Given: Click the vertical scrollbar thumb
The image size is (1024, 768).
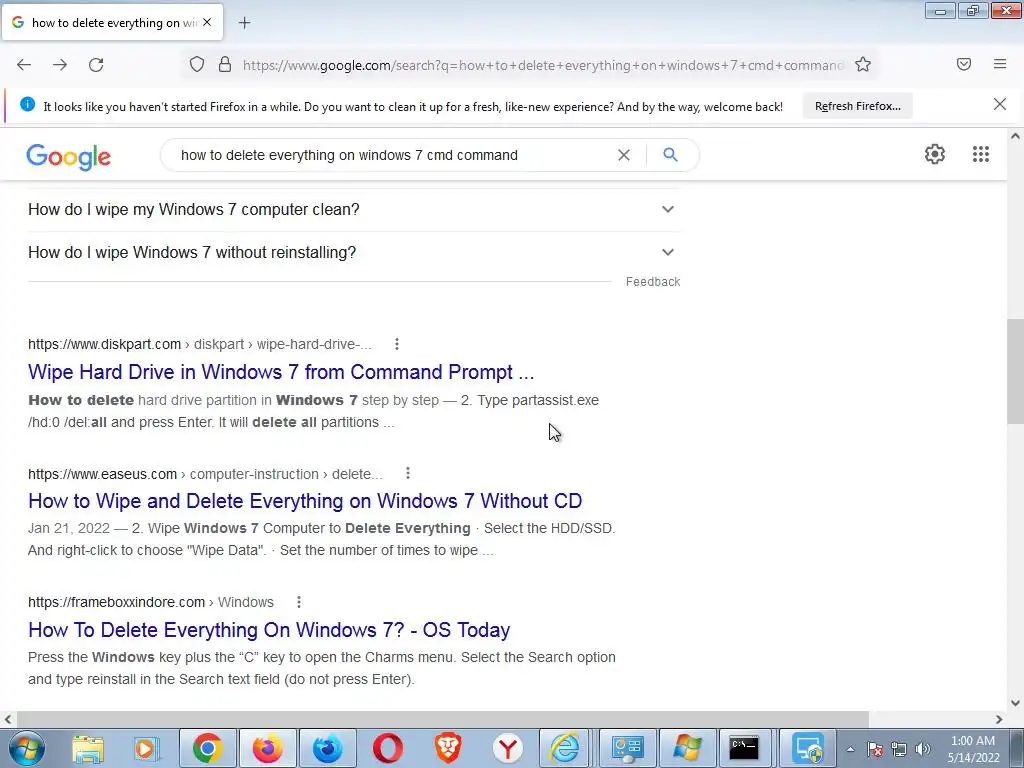Looking at the screenshot, I should pos(1015,371).
